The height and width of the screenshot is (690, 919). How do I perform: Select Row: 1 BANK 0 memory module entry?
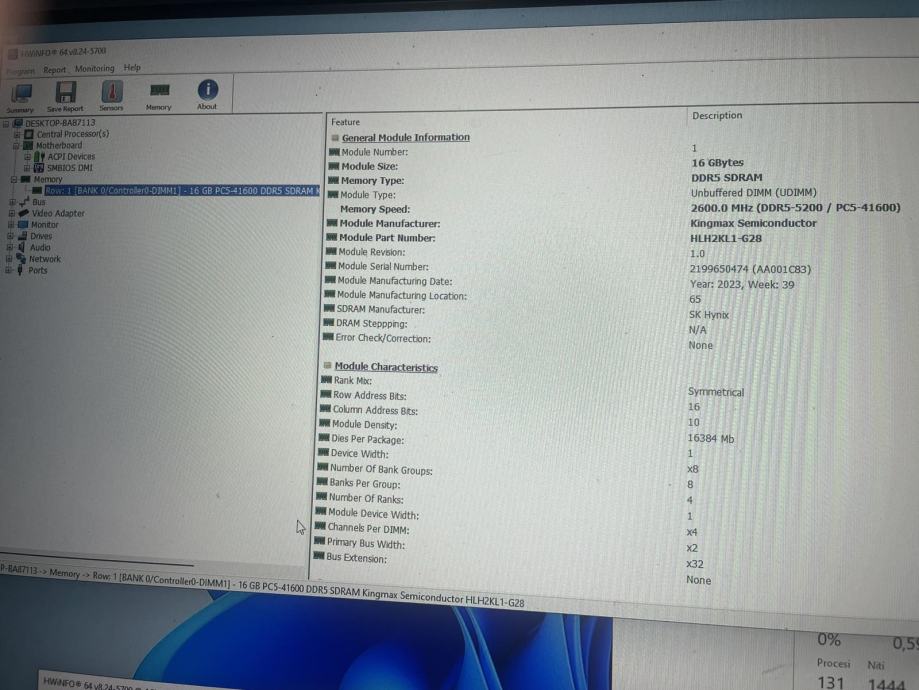click(182, 191)
